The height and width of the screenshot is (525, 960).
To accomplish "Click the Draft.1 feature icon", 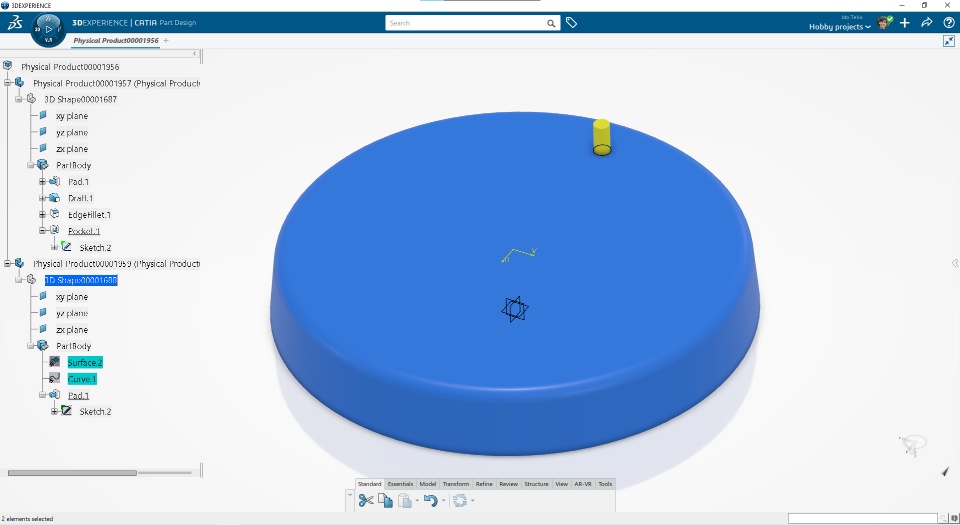I will pos(54,198).
